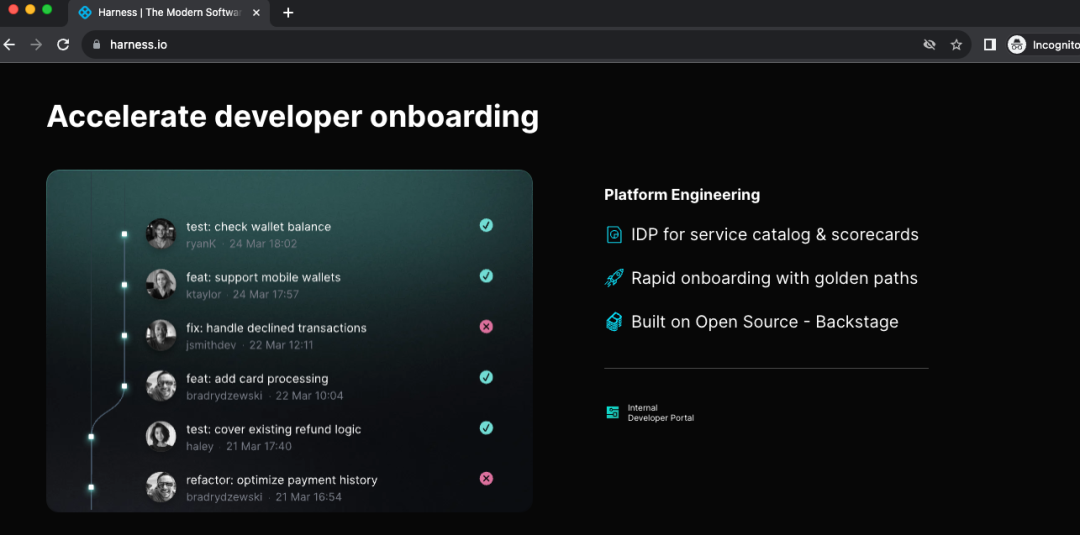Click green check on 'feat: add card processing'
The image size is (1080, 535).
[486, 377]
